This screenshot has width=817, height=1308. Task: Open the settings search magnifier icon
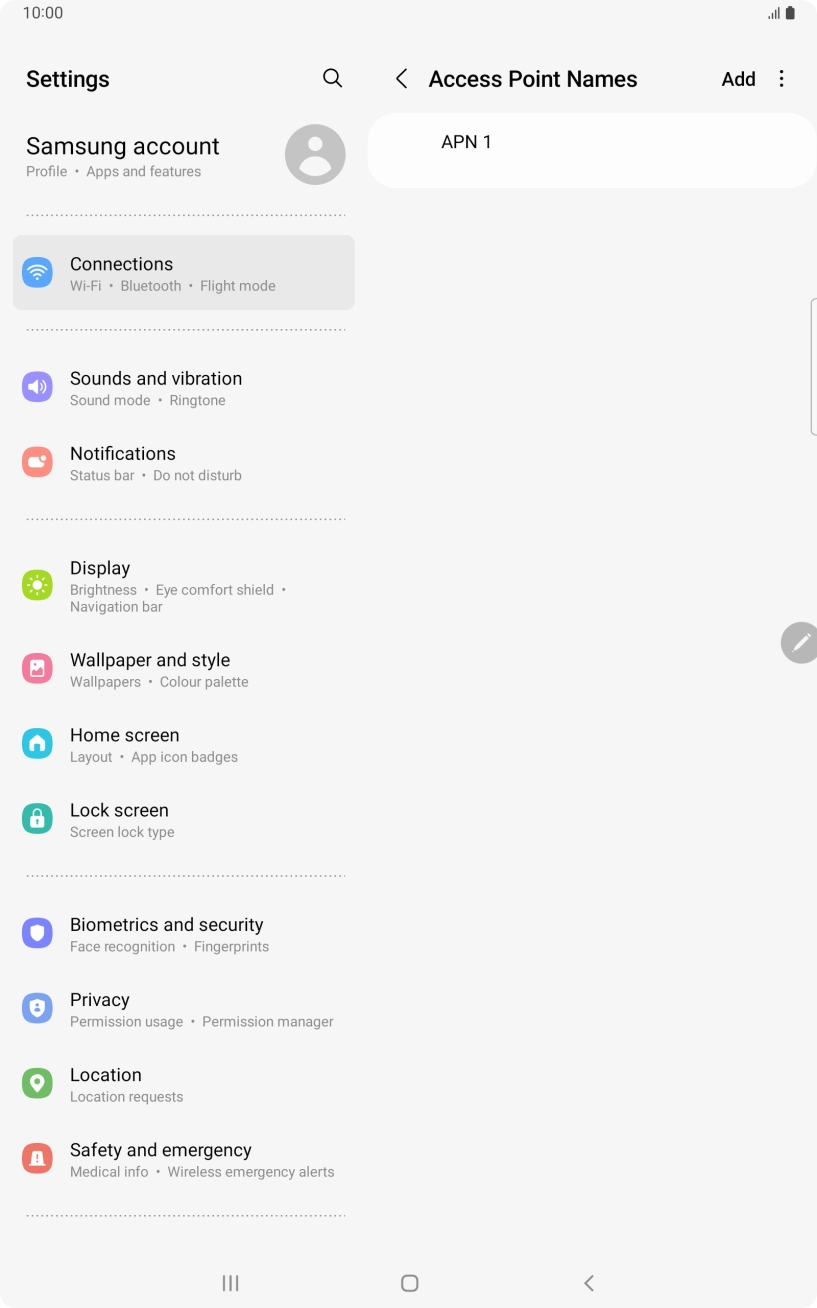[333, 78]
